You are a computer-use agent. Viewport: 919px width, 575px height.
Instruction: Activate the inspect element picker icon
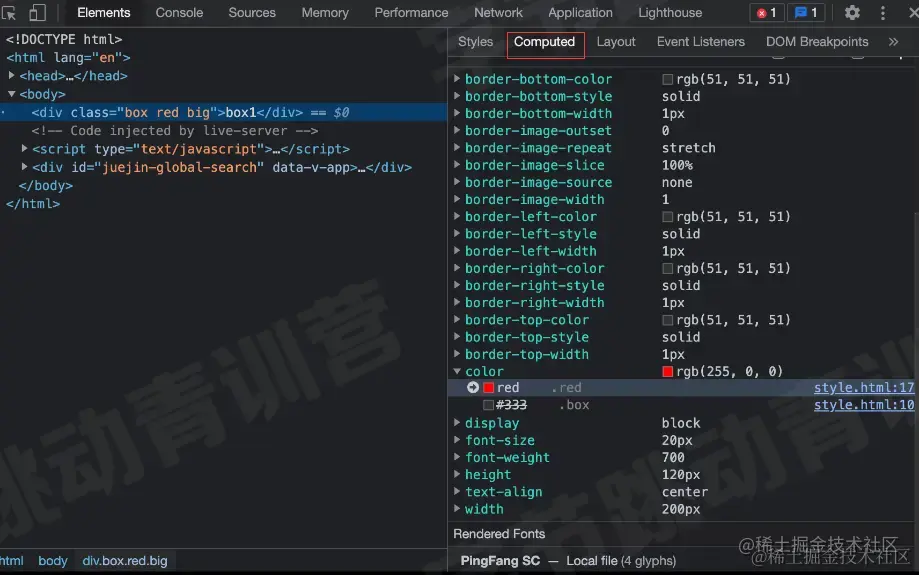(8, 12)
